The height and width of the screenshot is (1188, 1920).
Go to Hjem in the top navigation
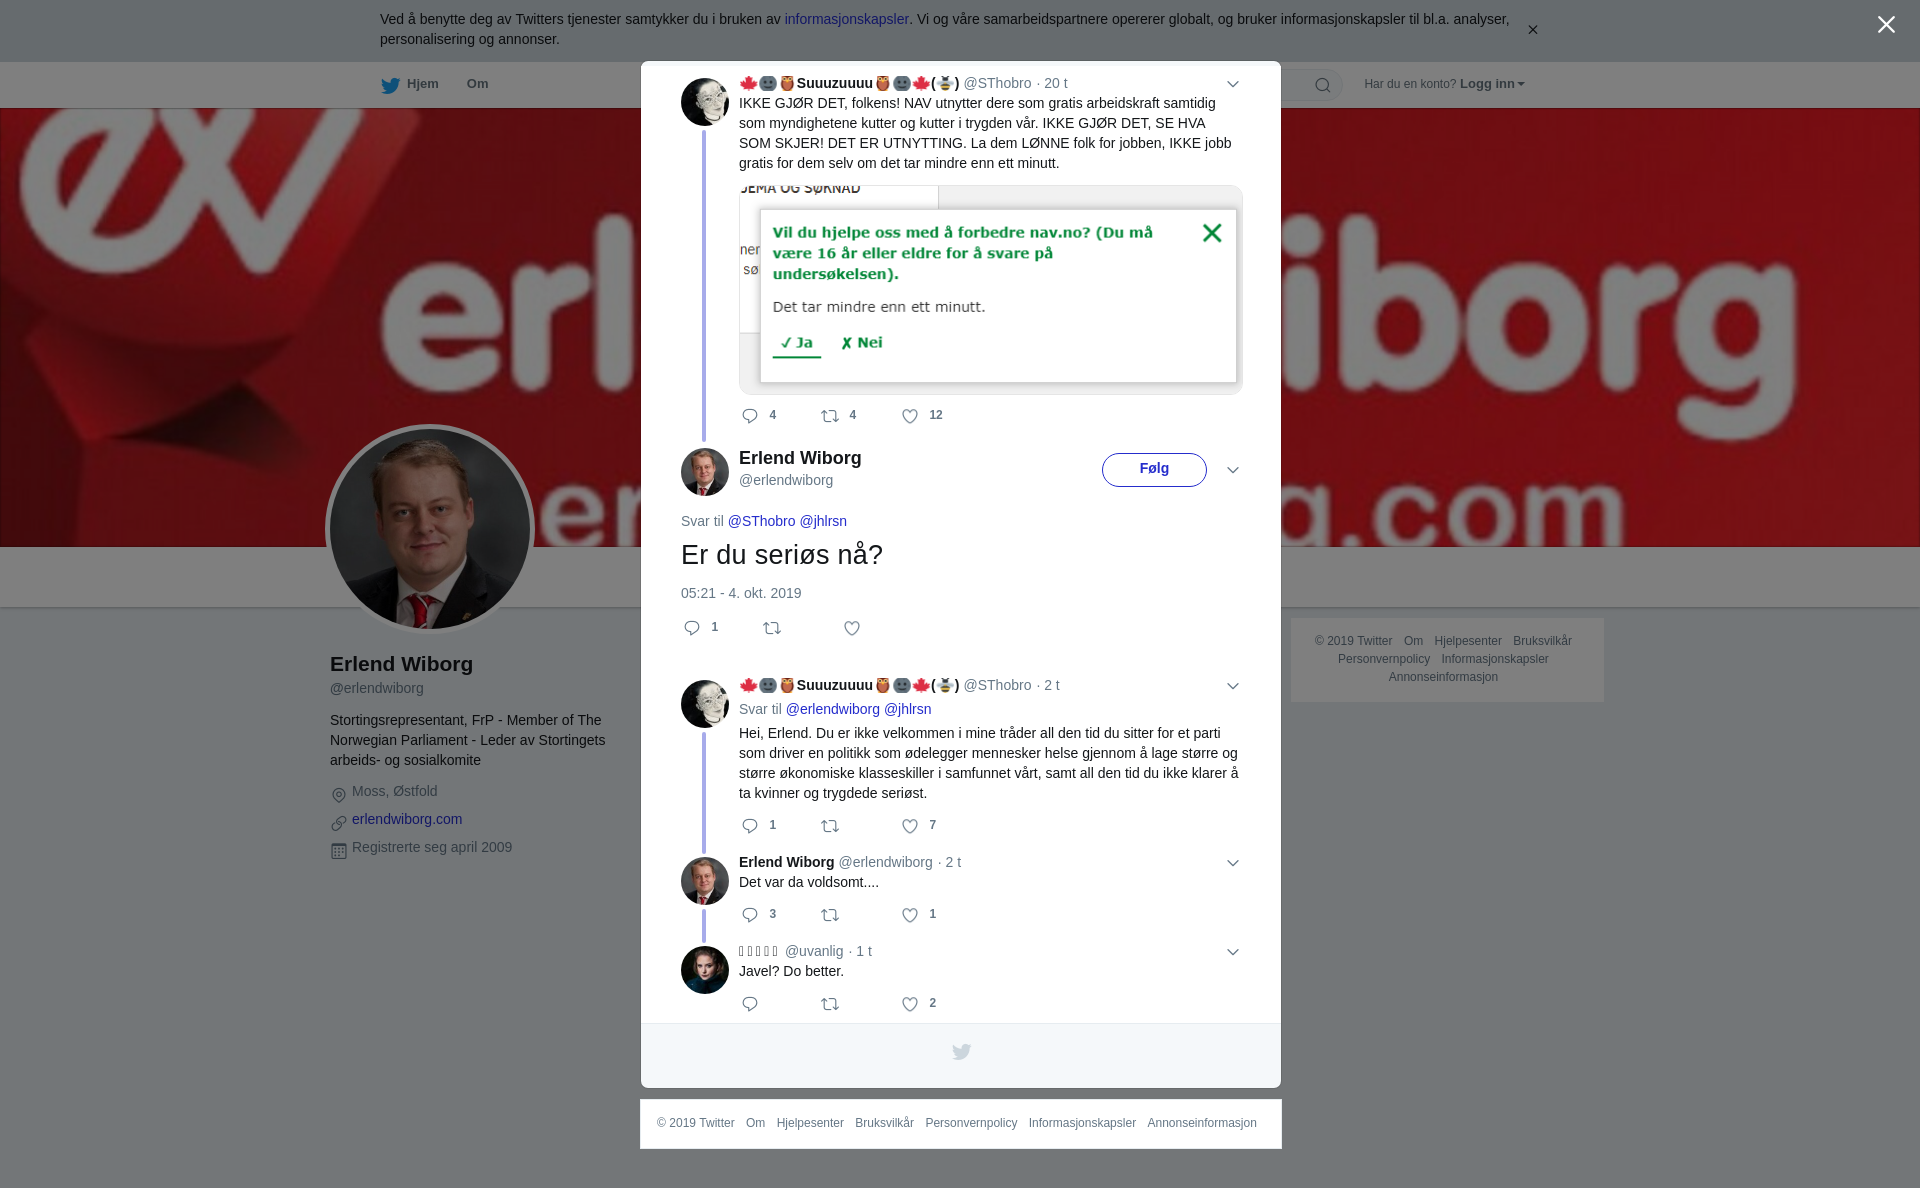click(x=410, y=84)
